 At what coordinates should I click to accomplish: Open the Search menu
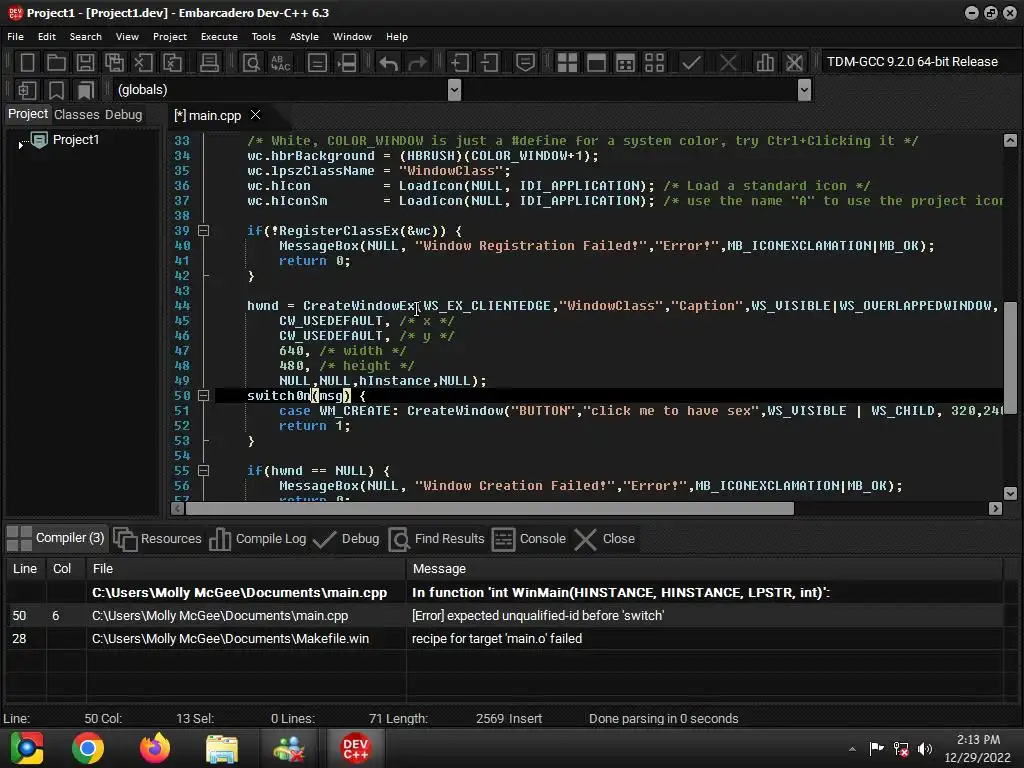86,37
